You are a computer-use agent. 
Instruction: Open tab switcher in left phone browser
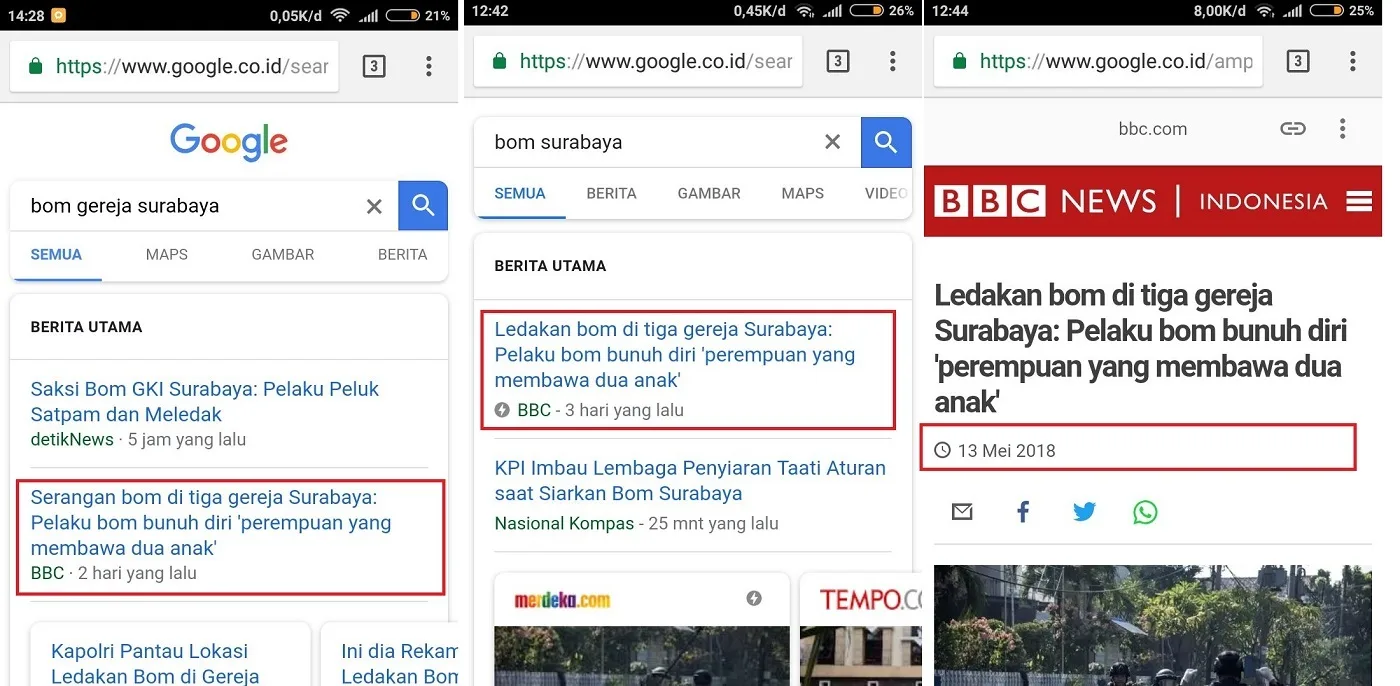point(373,67)
